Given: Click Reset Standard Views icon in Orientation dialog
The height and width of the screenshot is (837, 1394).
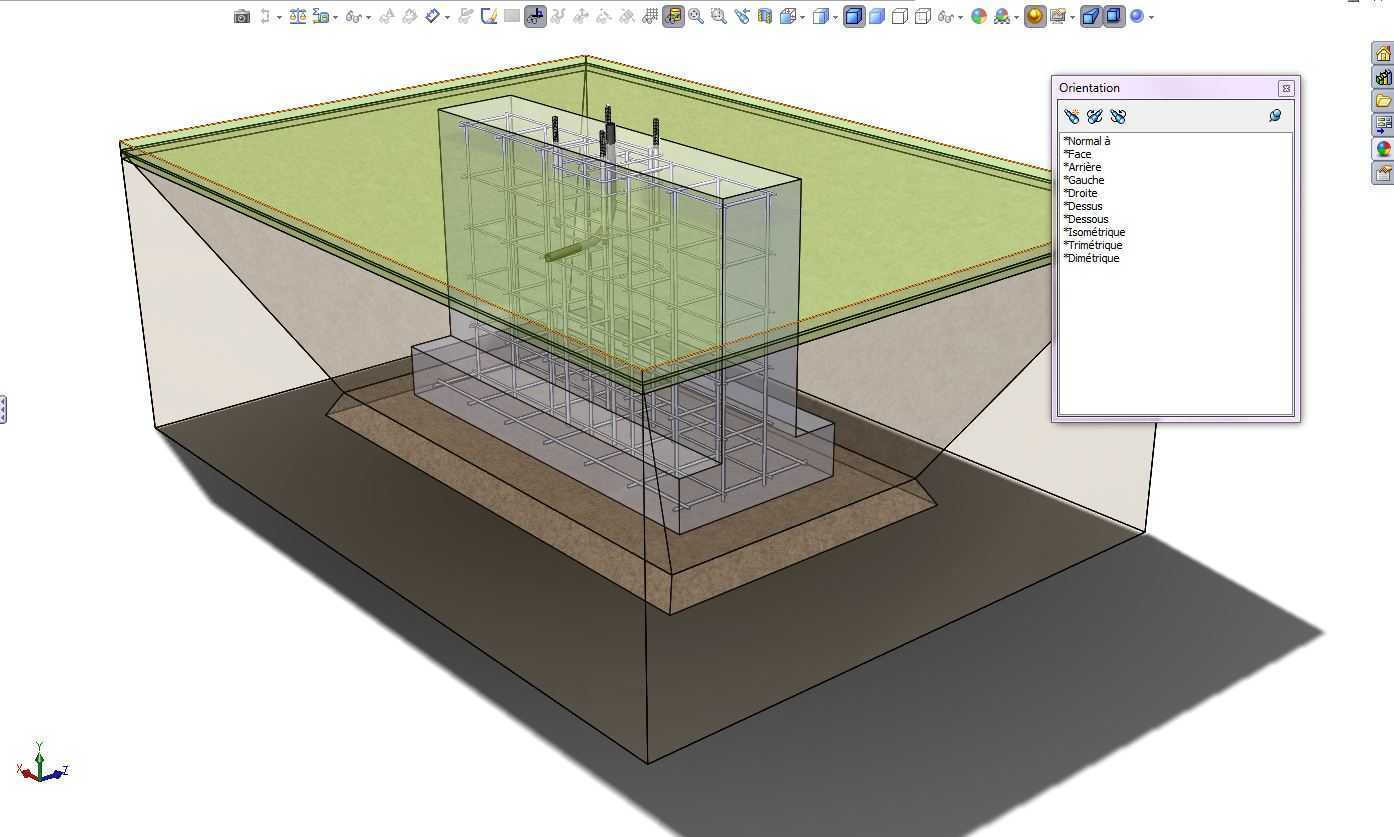Looking at the screenshot, I should pyautogui.click(x=1118, y=116).
